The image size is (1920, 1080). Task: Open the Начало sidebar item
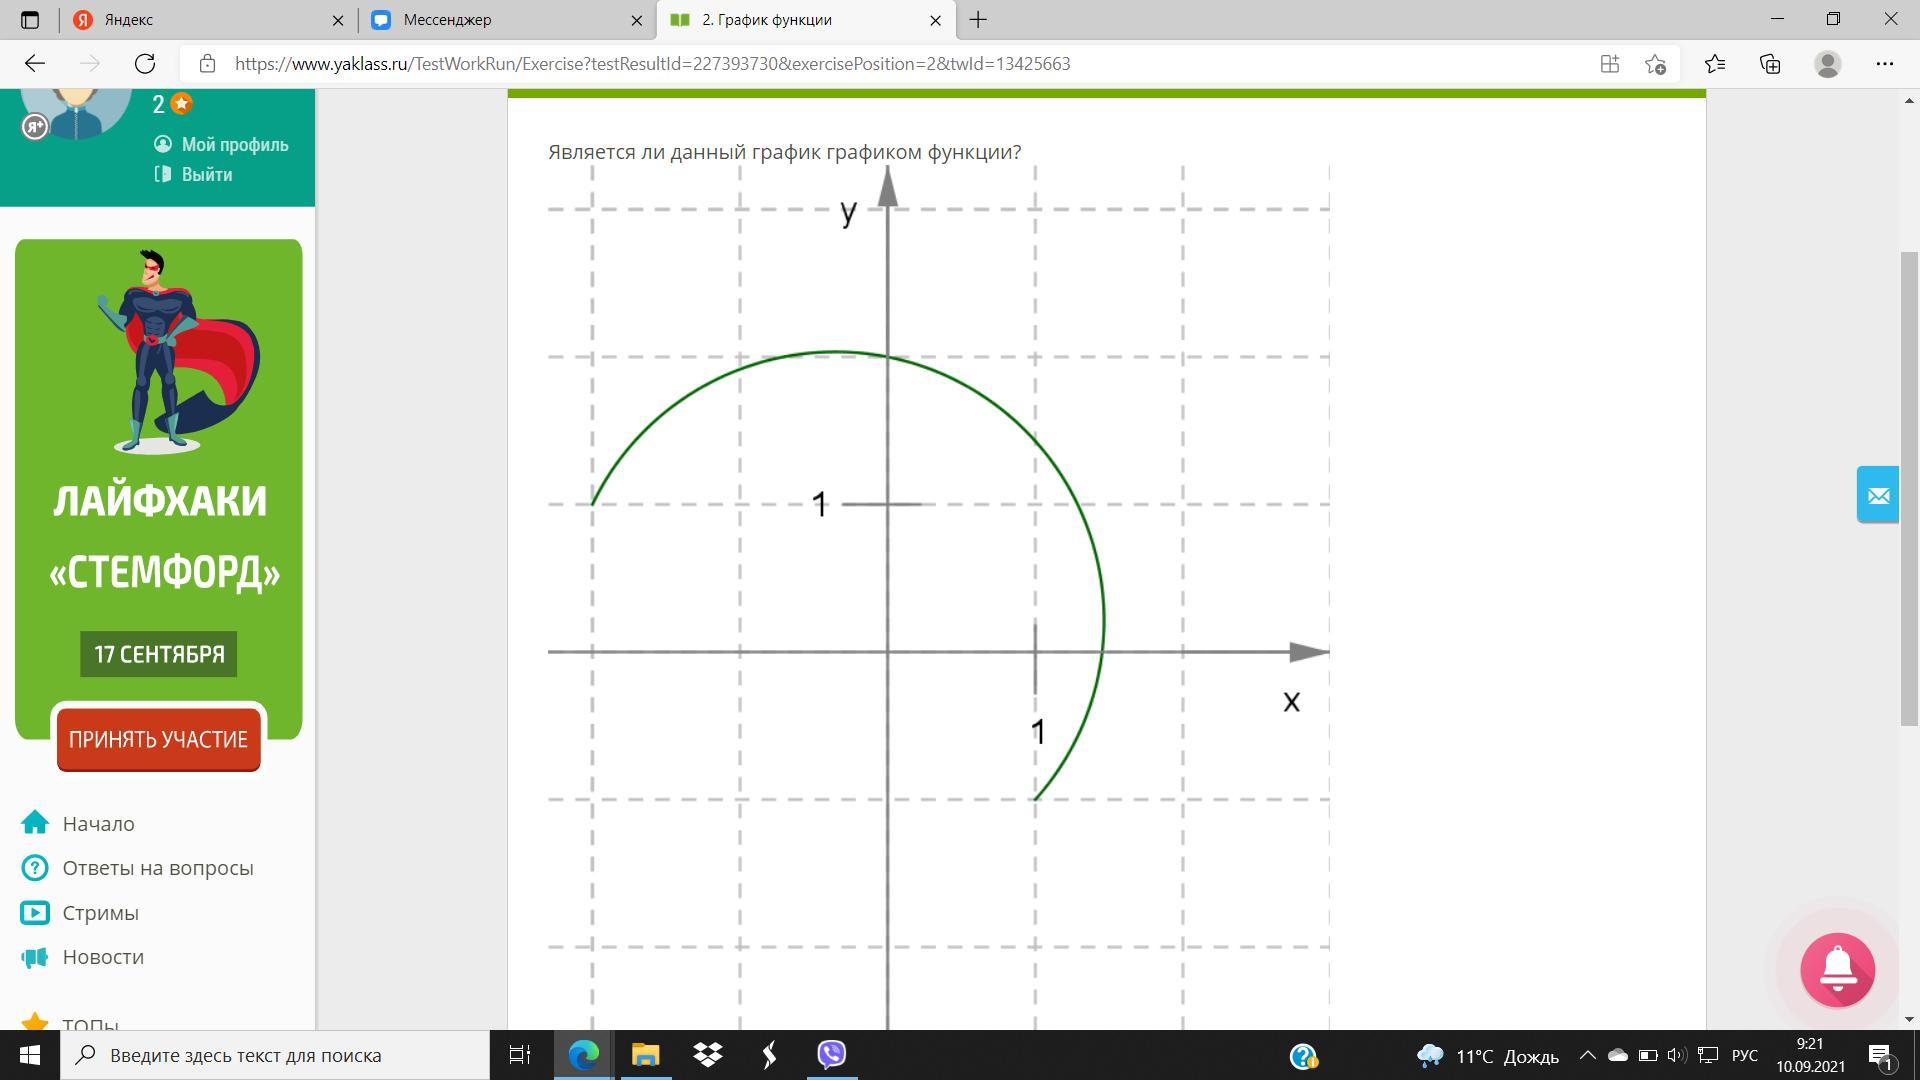coord(97,824)
